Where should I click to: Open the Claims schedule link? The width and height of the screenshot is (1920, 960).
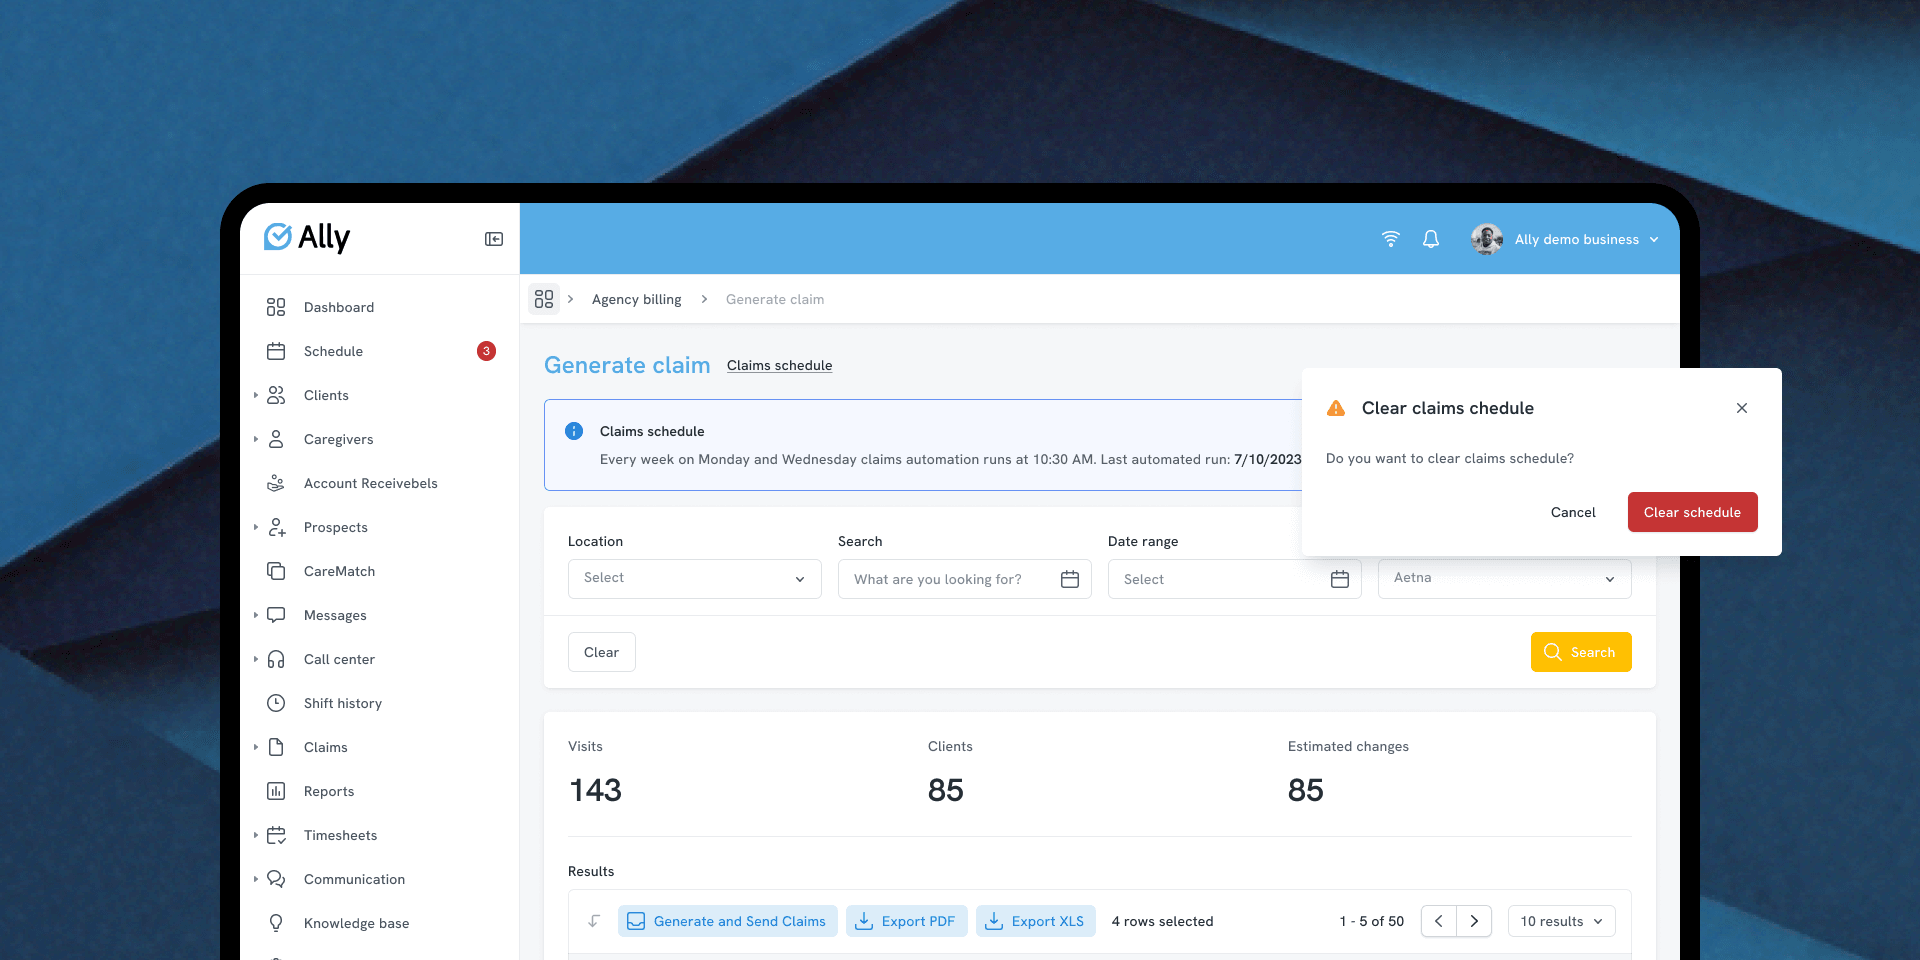(779, 365)
